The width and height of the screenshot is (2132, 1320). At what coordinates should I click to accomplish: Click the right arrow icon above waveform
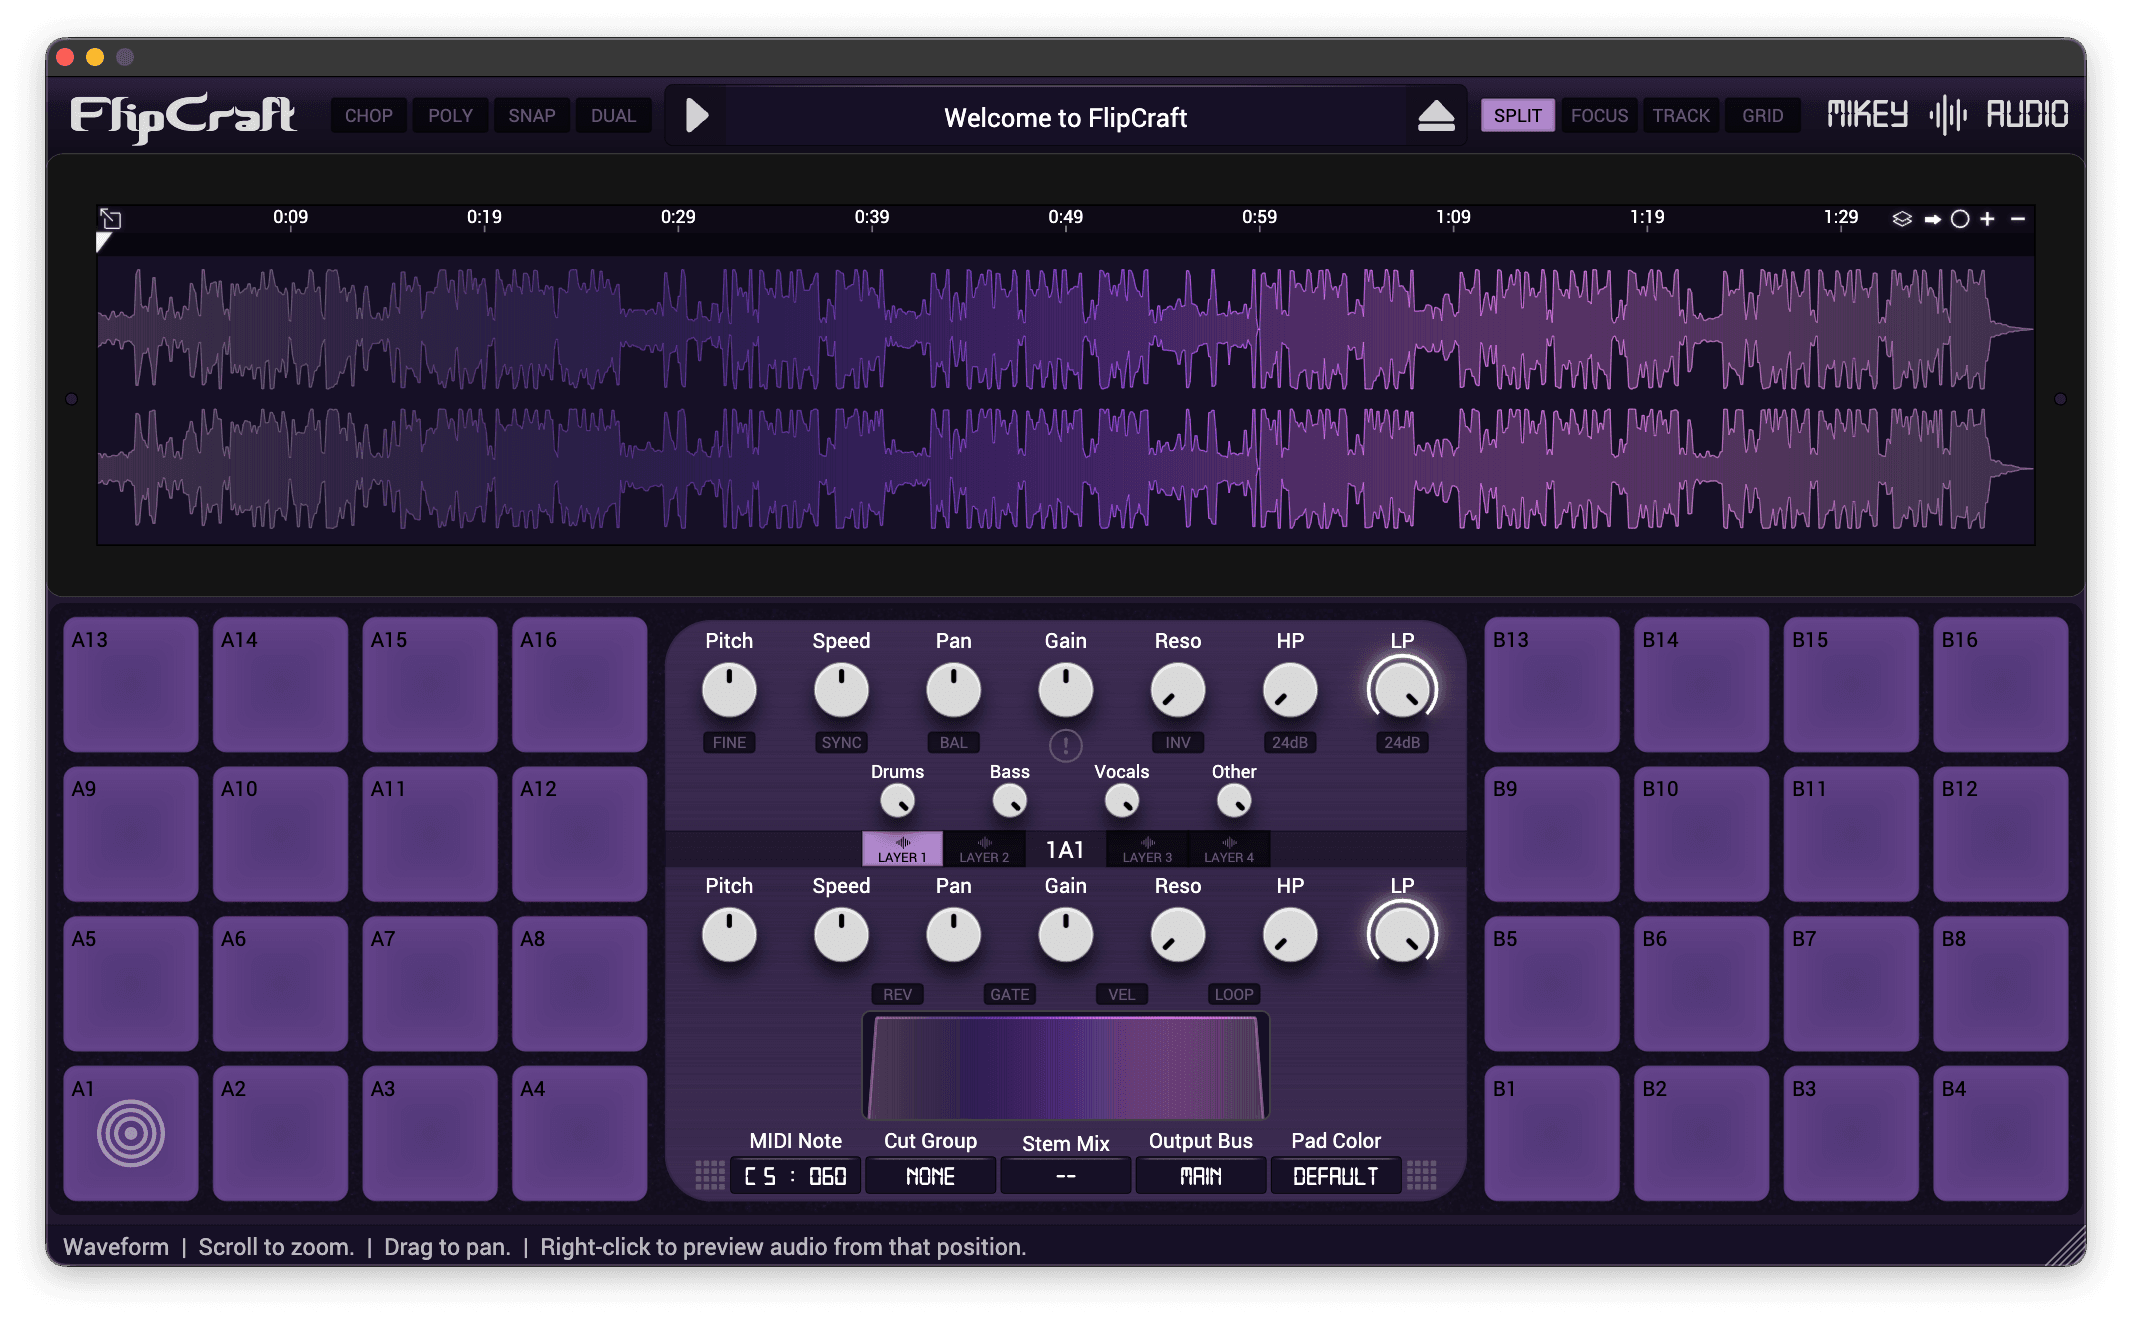1932,219
